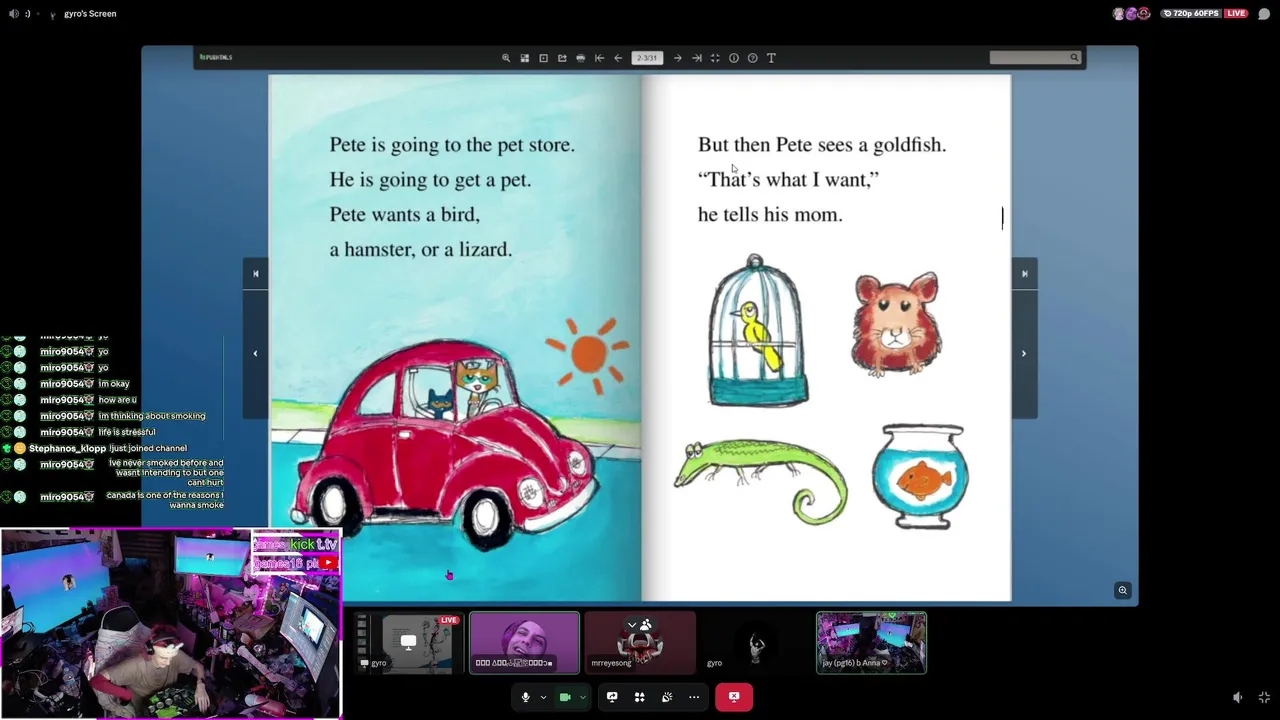Click the red disconnect call button
1280x720 pixels.
click(734, 697)
